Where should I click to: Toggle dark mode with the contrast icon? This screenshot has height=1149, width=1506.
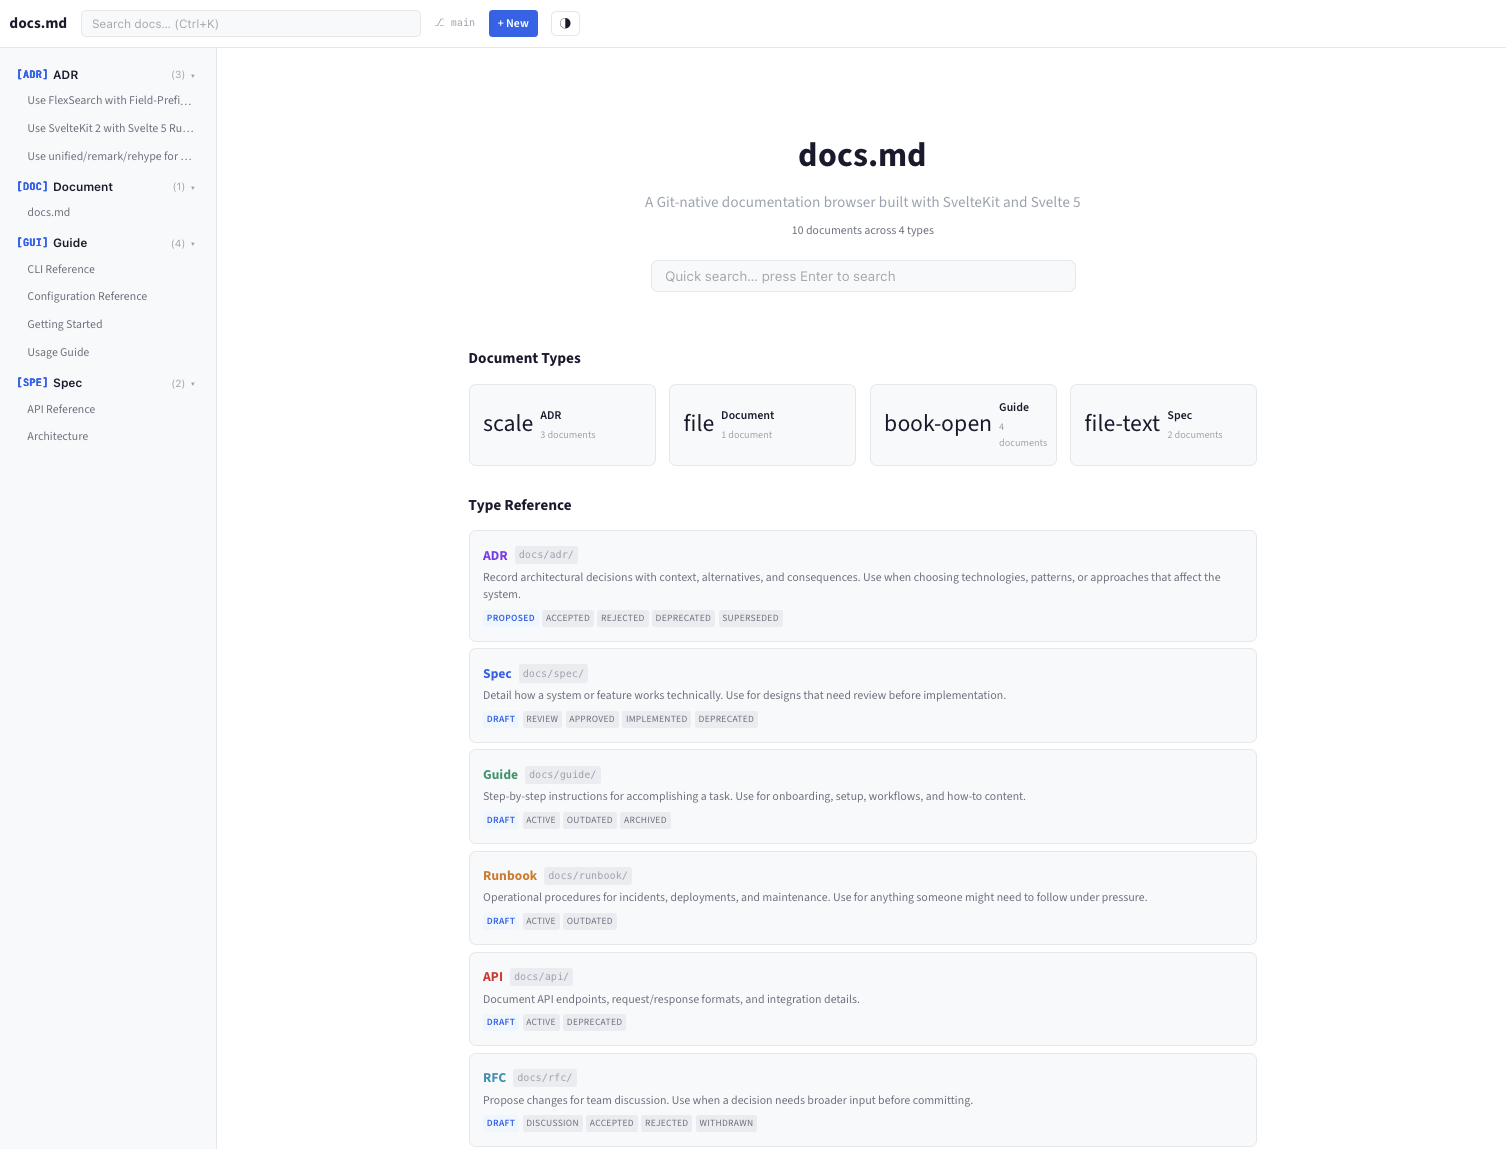click(565, 23)
